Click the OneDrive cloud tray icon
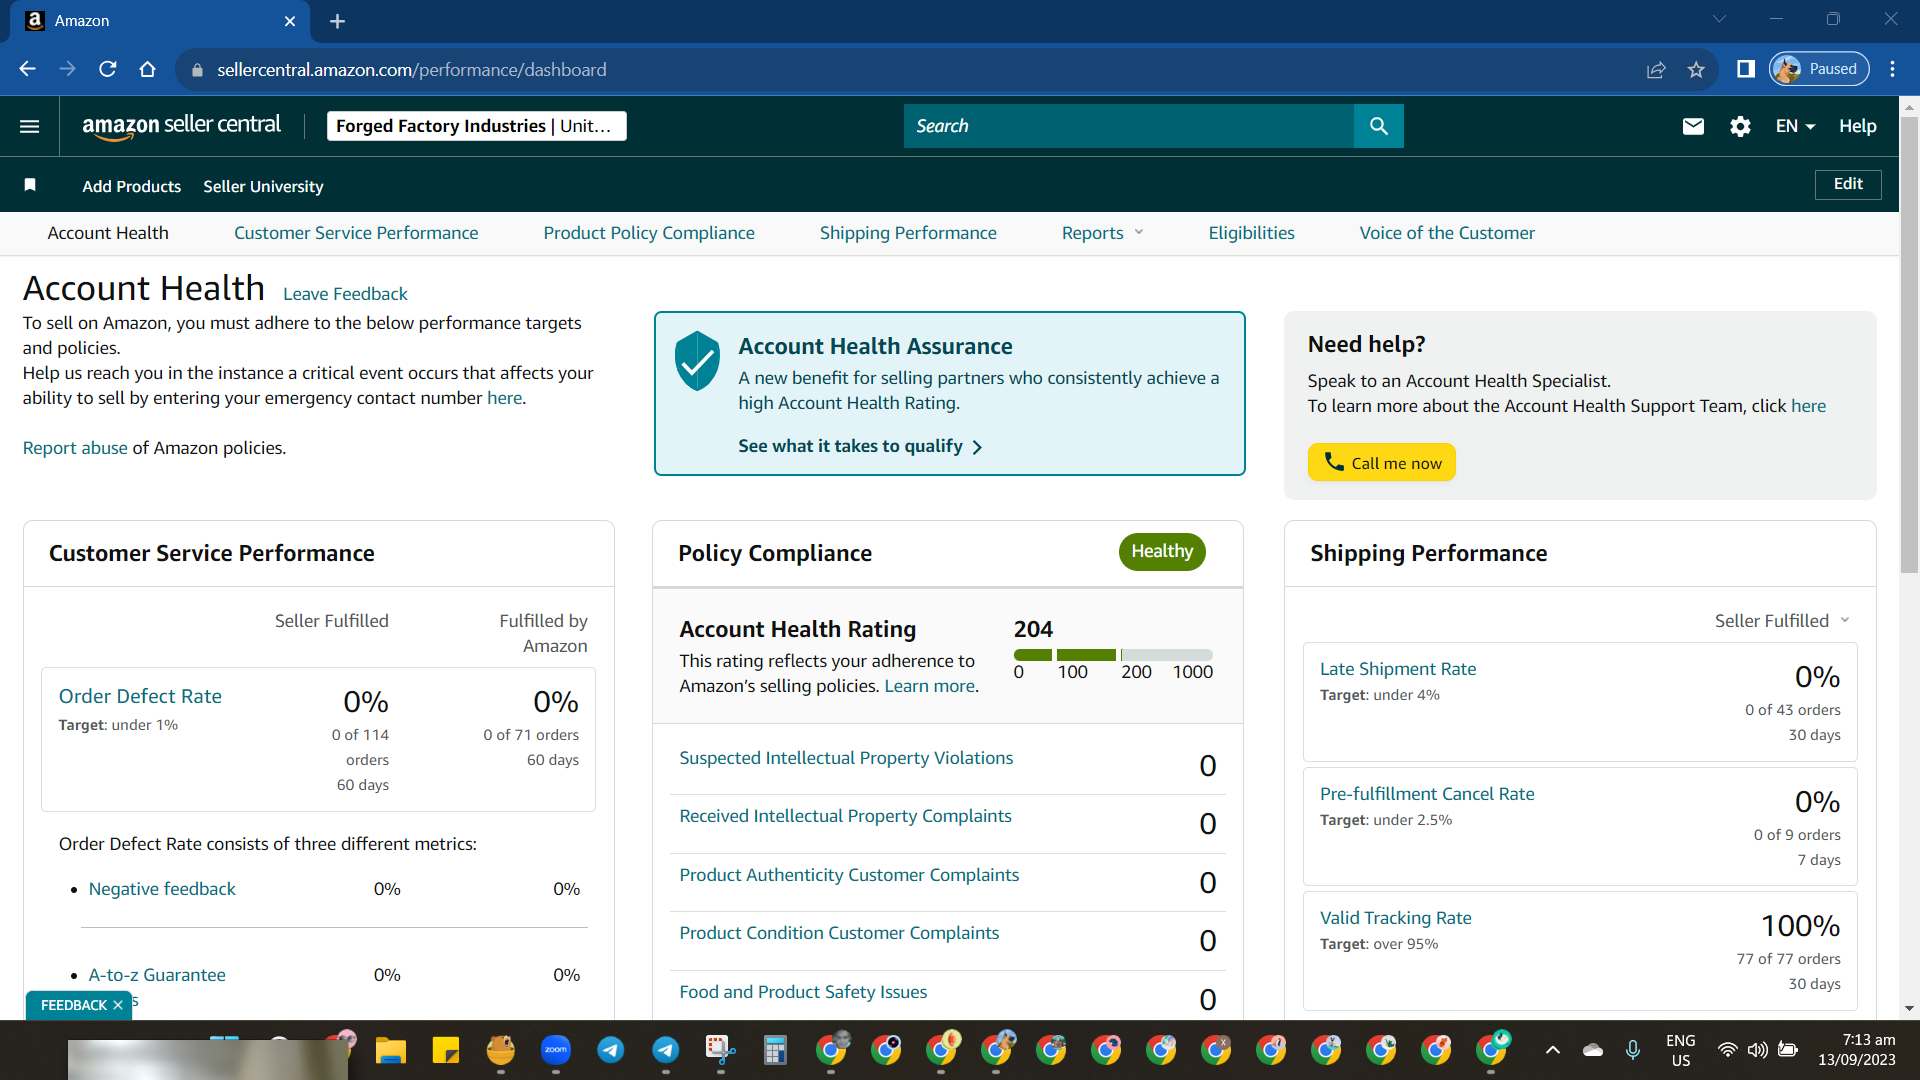Screen dimensions: 1920x1080 (1593, 1050)
